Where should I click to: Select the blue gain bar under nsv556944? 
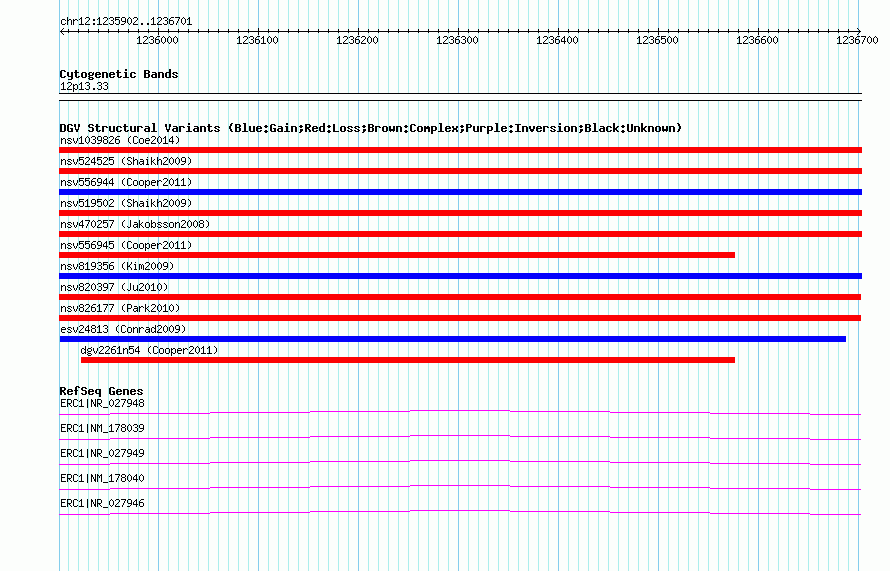point(460,192)
